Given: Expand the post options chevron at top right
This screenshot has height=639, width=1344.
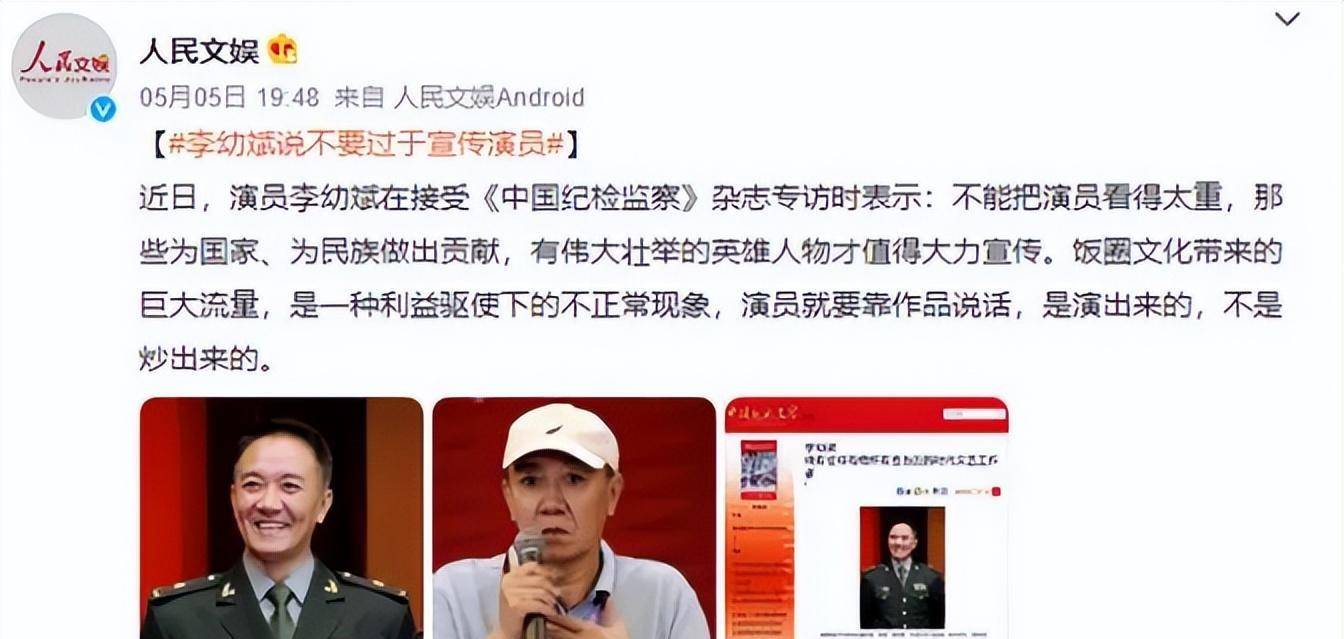Looking at the screenshot, I should coord(1288,18).
